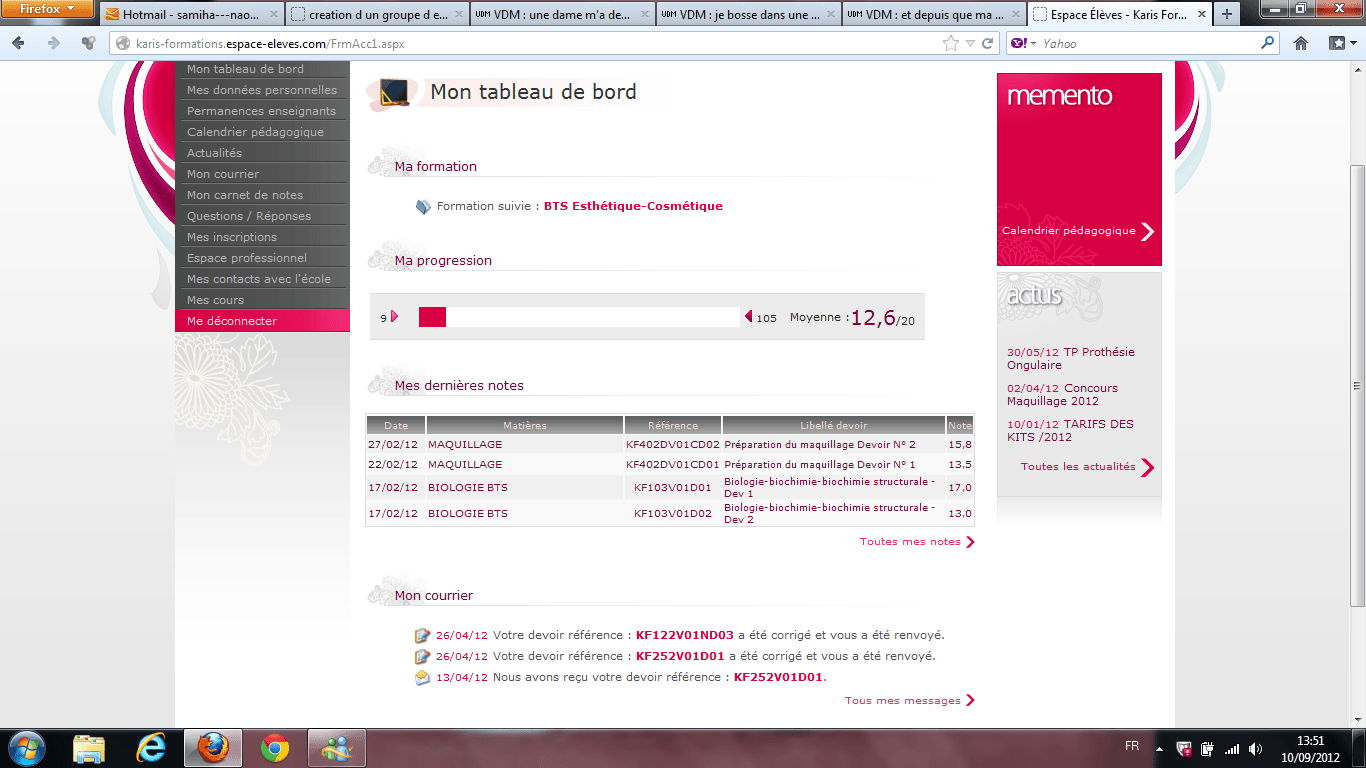Click Me déconnecter to log out

(232, 321)
